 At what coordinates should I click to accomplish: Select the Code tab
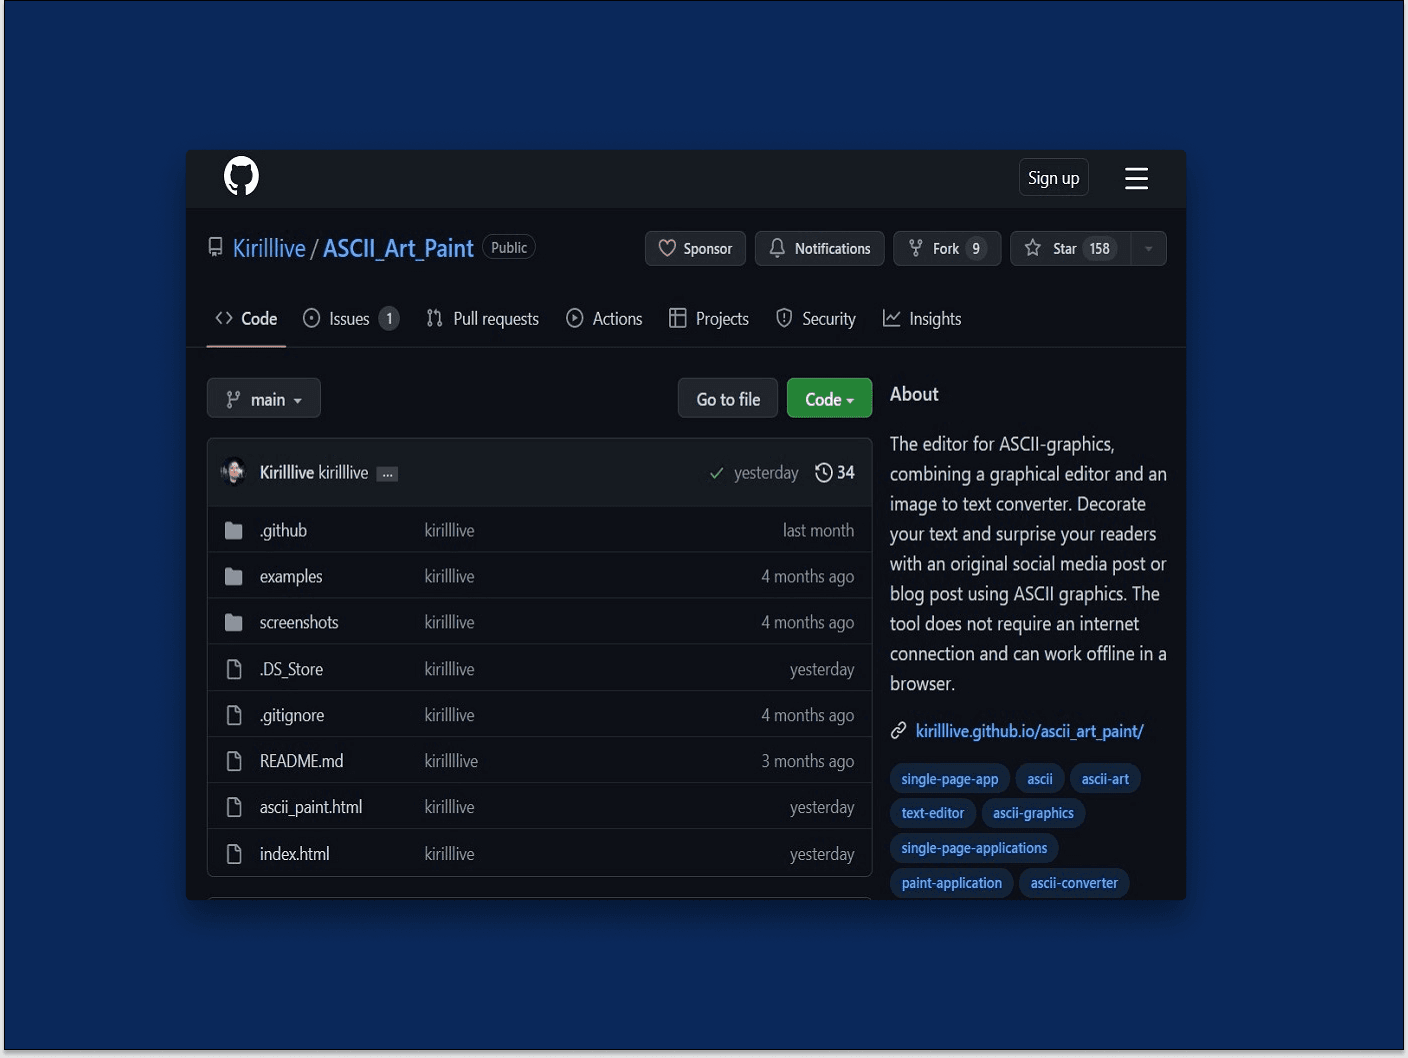(246, 319)
